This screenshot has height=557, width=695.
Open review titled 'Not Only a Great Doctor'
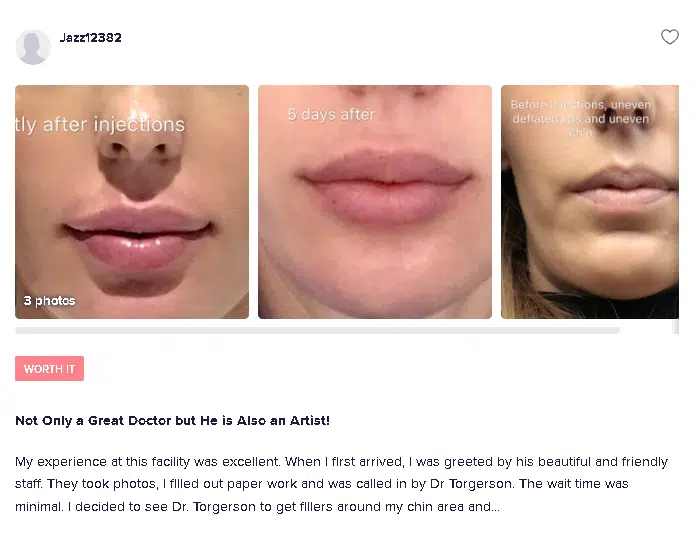pyautogui.click(x=172, y=421)
